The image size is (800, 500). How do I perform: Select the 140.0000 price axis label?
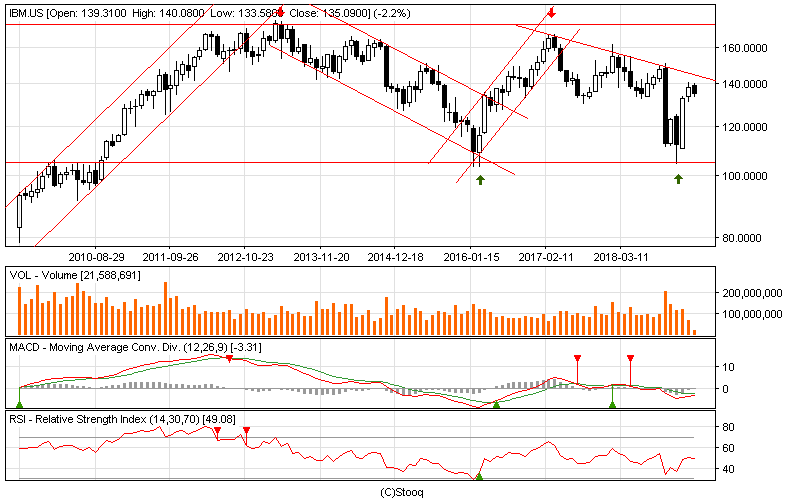[744, 84]
